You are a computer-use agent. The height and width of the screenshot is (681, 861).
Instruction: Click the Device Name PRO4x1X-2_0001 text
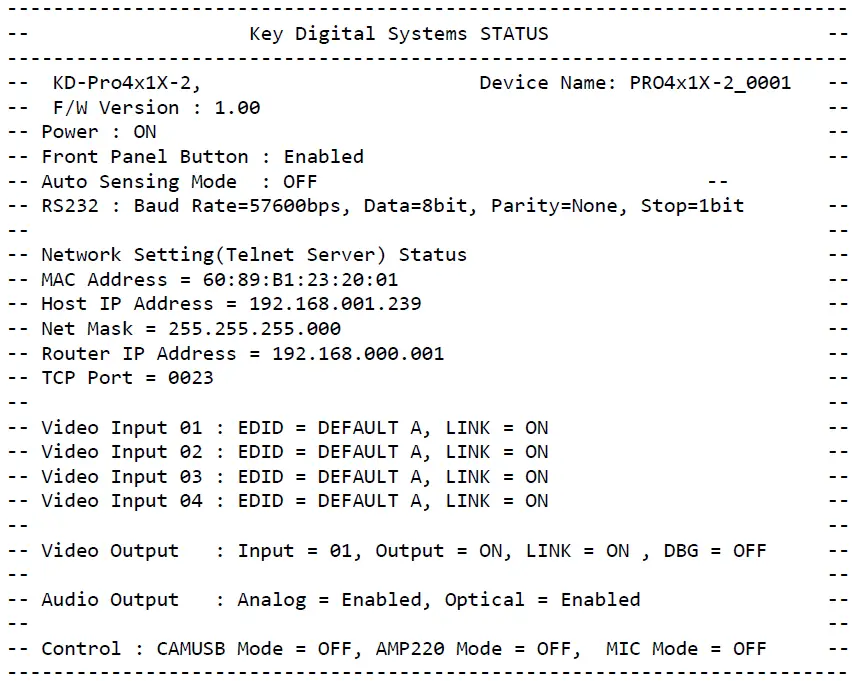coord(635,83)
